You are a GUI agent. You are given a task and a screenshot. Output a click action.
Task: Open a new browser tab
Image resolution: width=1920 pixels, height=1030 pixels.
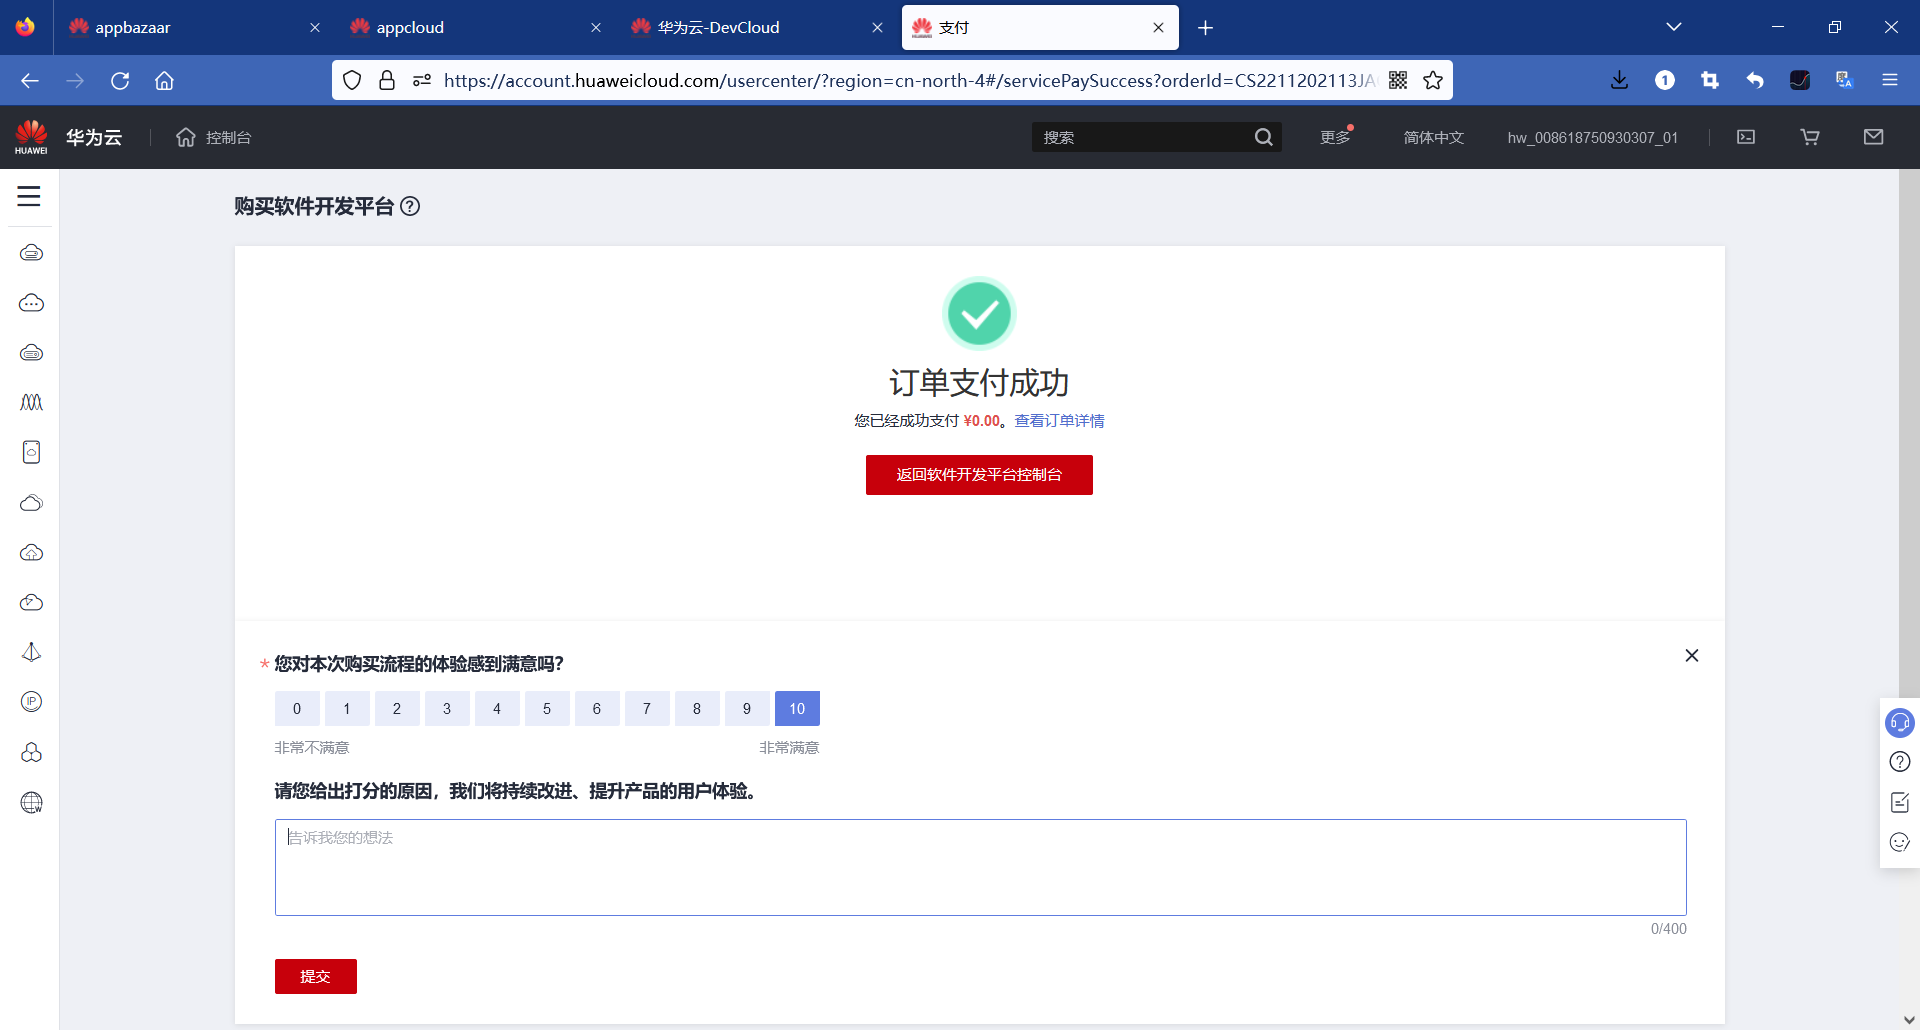pos(1205,27)
